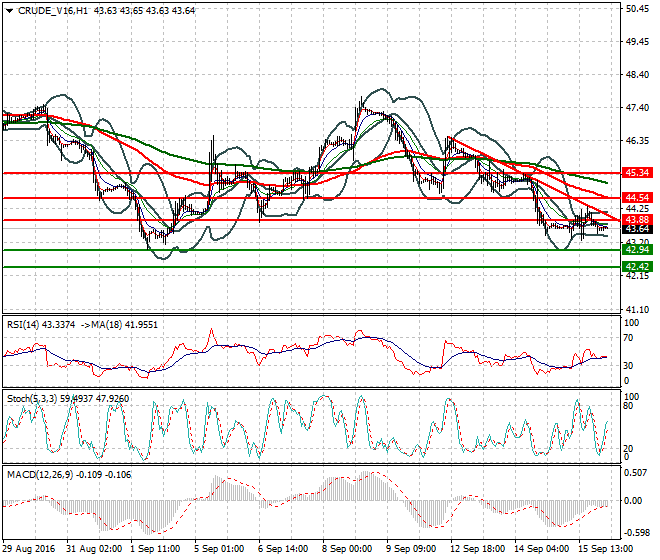Select the 45.34 red resistance price label

tap(637, 173)
